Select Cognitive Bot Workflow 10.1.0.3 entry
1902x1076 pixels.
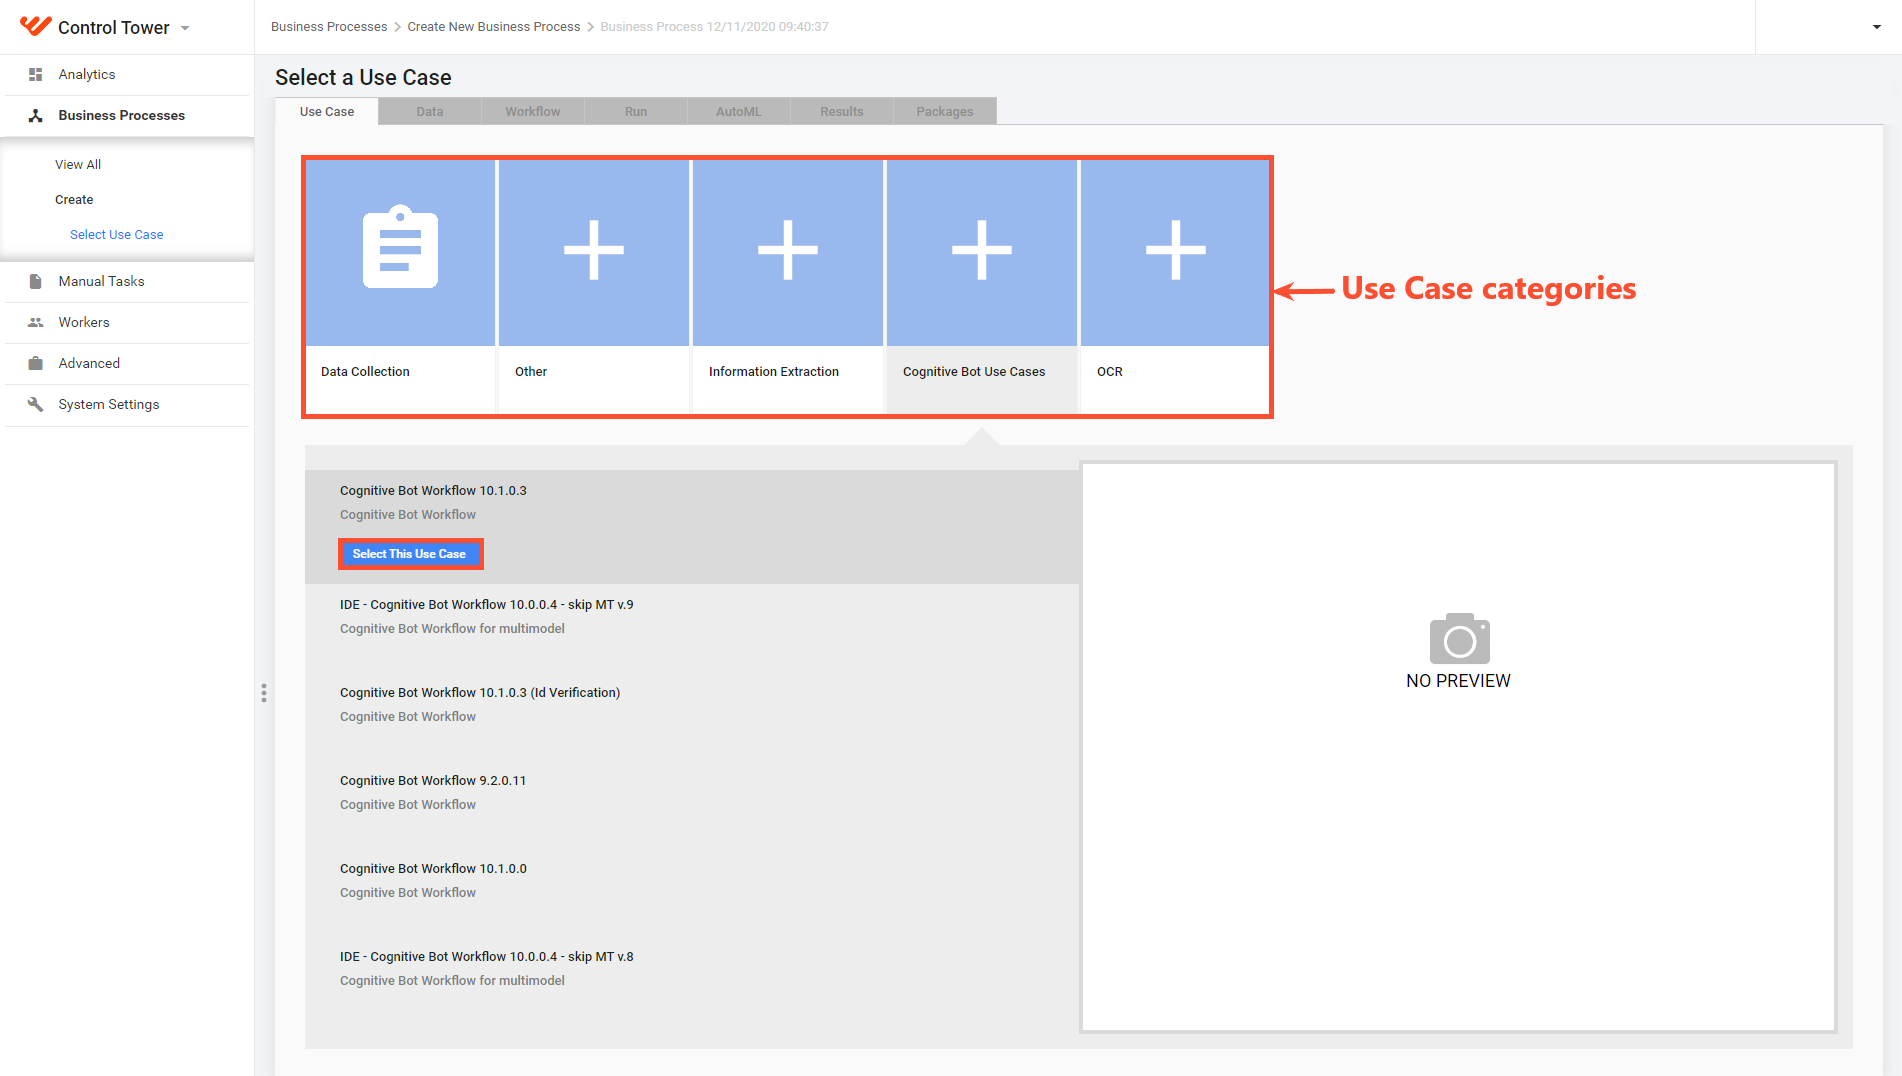pyautogui.click(x=433, y=490)
